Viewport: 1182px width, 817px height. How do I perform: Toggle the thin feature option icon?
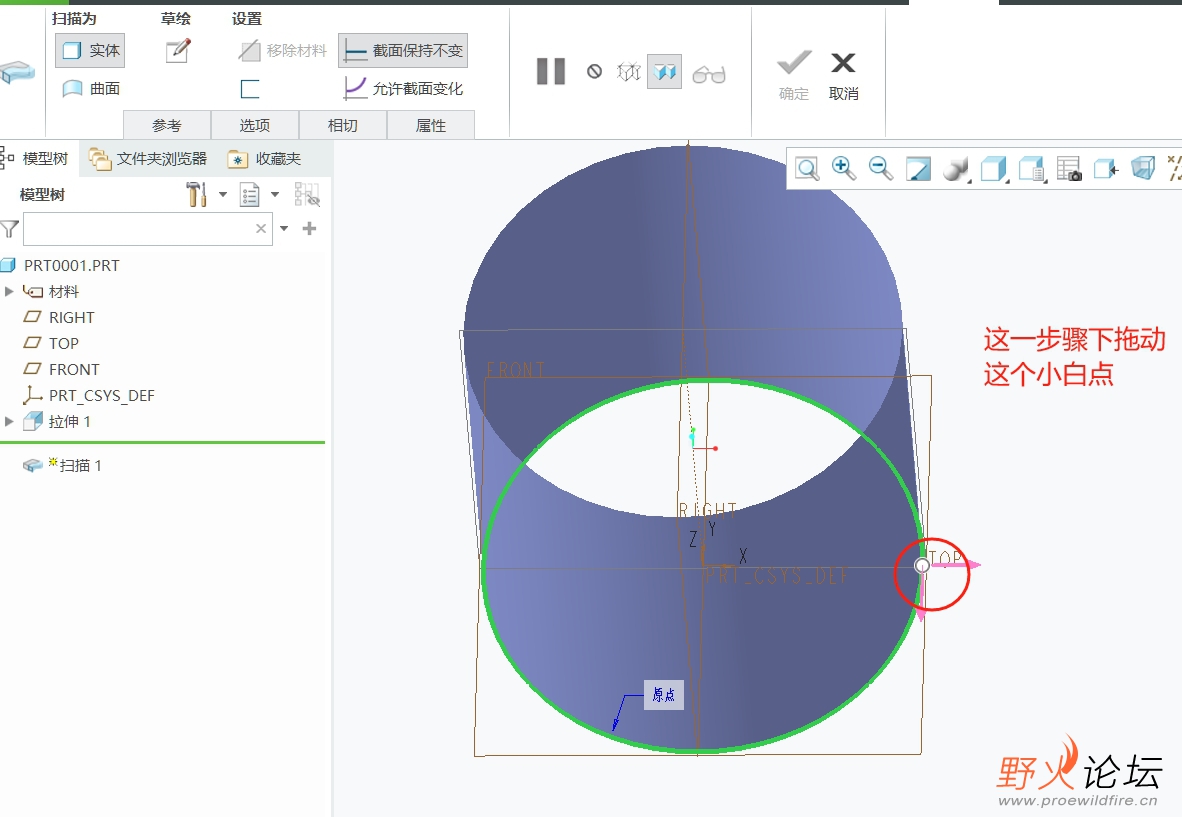[250, 89]
